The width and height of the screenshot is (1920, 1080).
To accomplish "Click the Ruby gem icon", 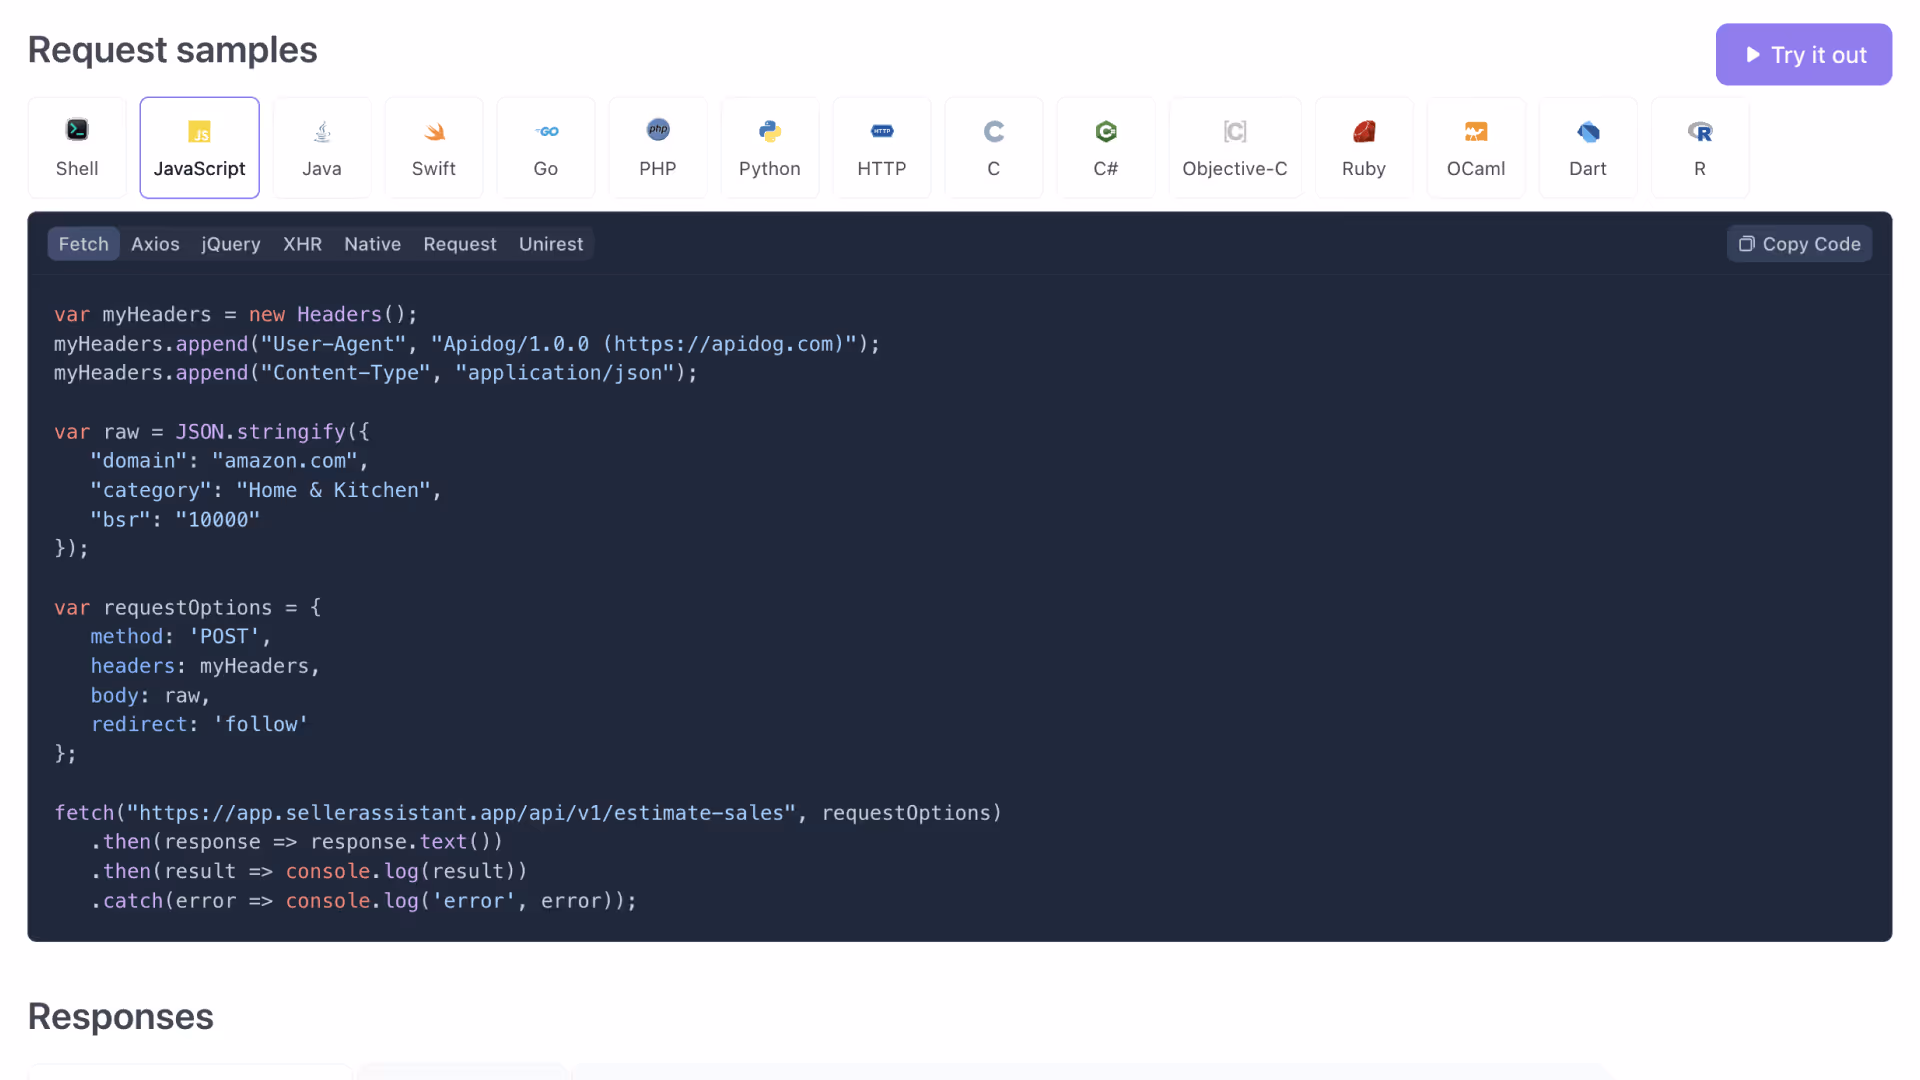I will click(x=1363, y=131).
